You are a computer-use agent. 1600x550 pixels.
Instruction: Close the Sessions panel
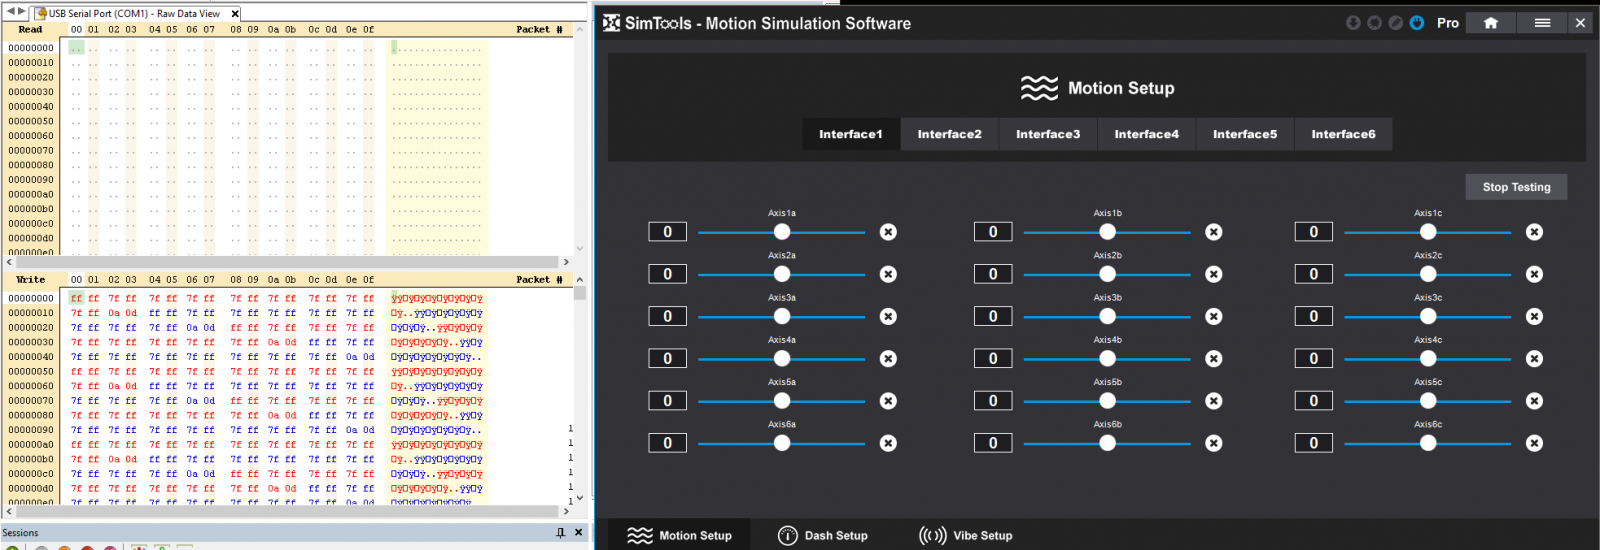(578, 533)
